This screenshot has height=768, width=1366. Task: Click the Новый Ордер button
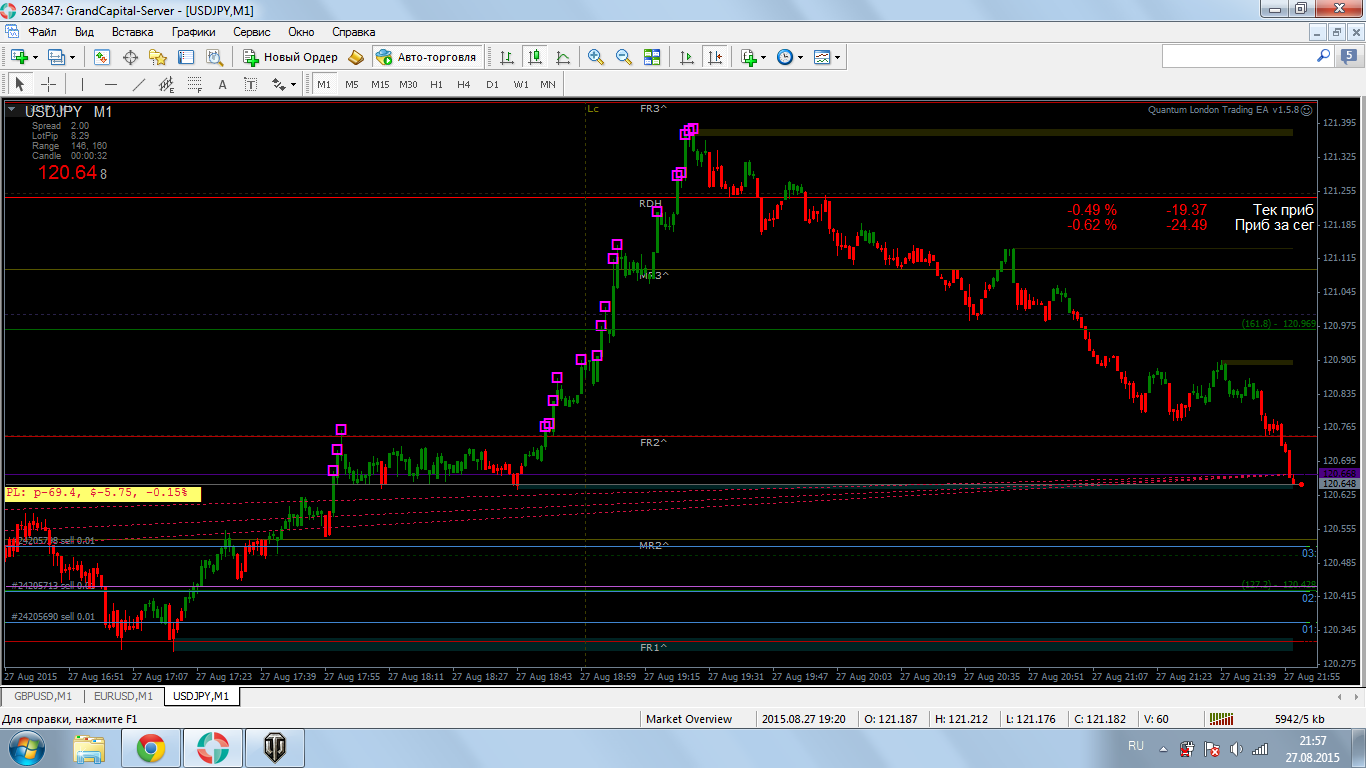click(x=291, y=57)
